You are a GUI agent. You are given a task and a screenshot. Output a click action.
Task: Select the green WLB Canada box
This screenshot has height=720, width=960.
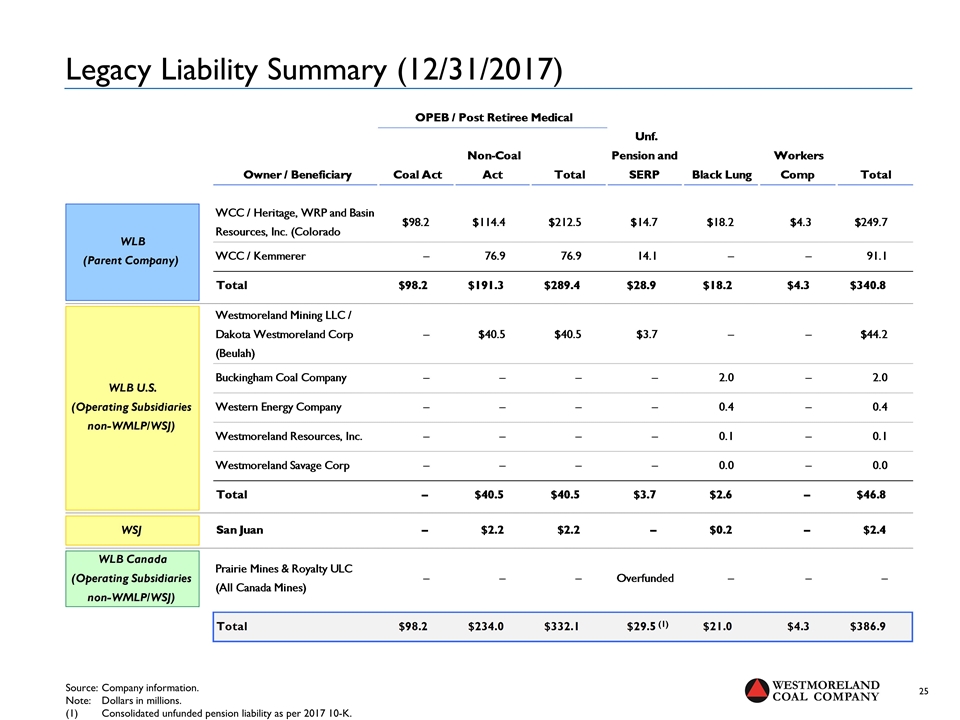[134, 578]
